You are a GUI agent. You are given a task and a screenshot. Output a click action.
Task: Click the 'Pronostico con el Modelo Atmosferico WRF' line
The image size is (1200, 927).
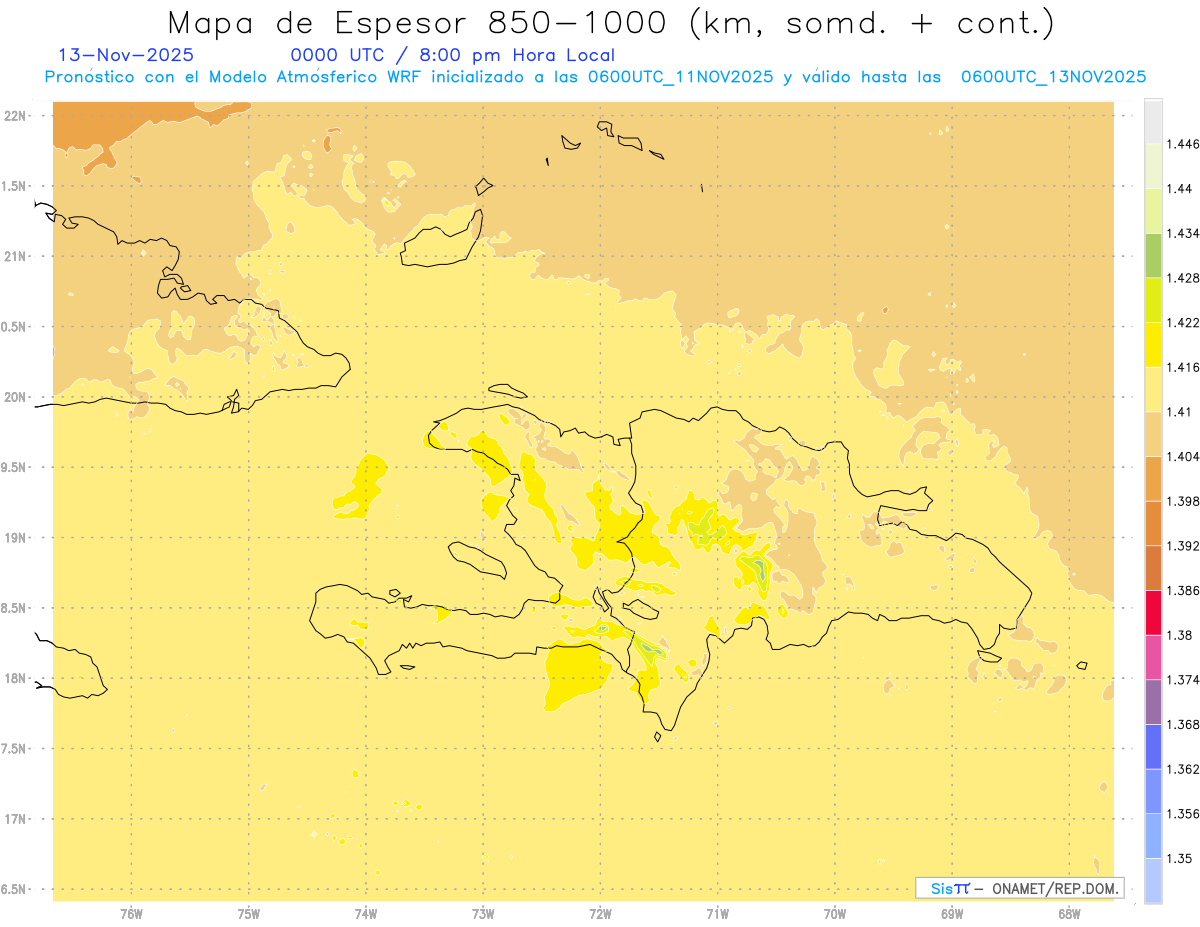coord(595,77)
